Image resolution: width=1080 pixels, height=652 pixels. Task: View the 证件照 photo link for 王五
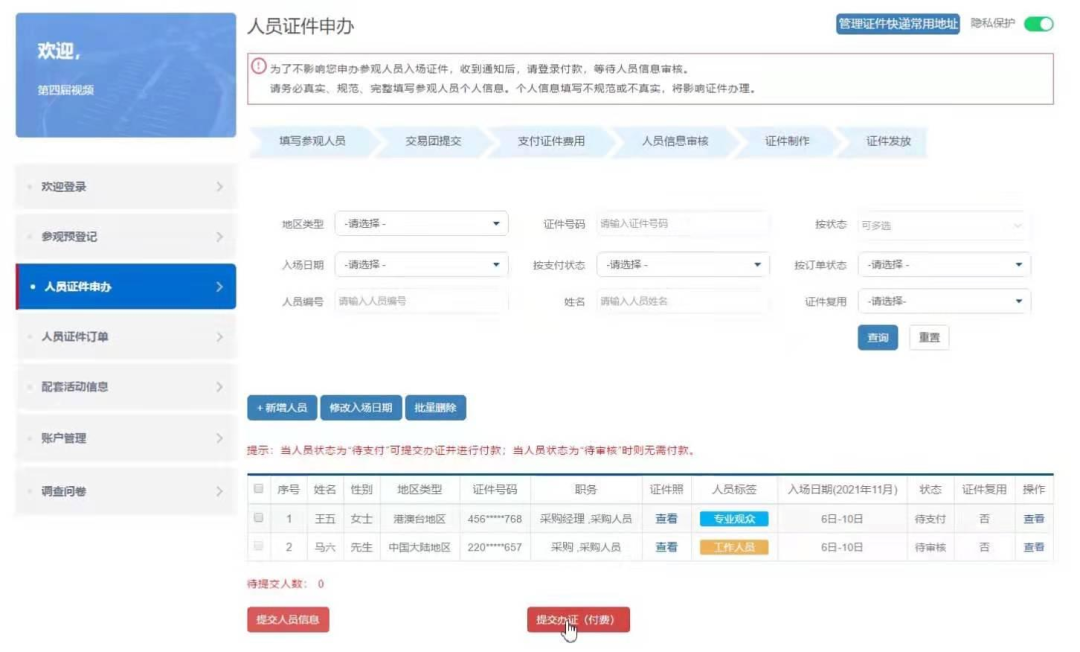(x=666, y=519)
